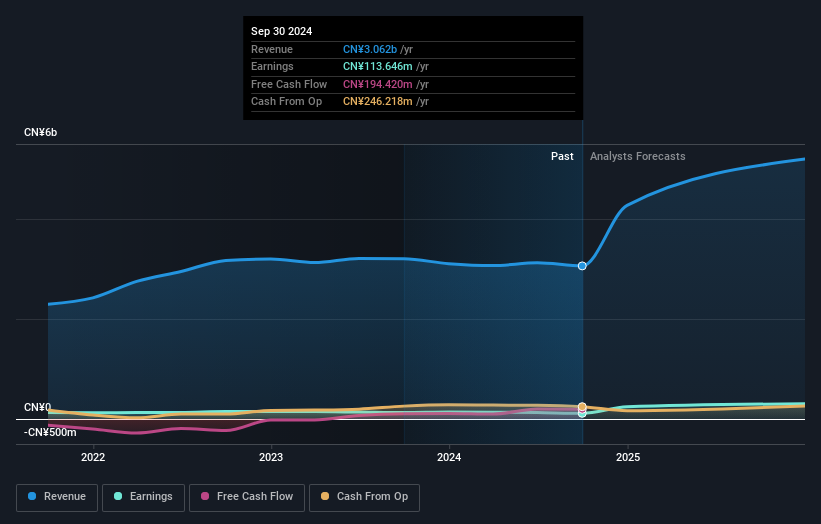Click the Sep 30 2024 tooltip date

[x=281, y=31]
